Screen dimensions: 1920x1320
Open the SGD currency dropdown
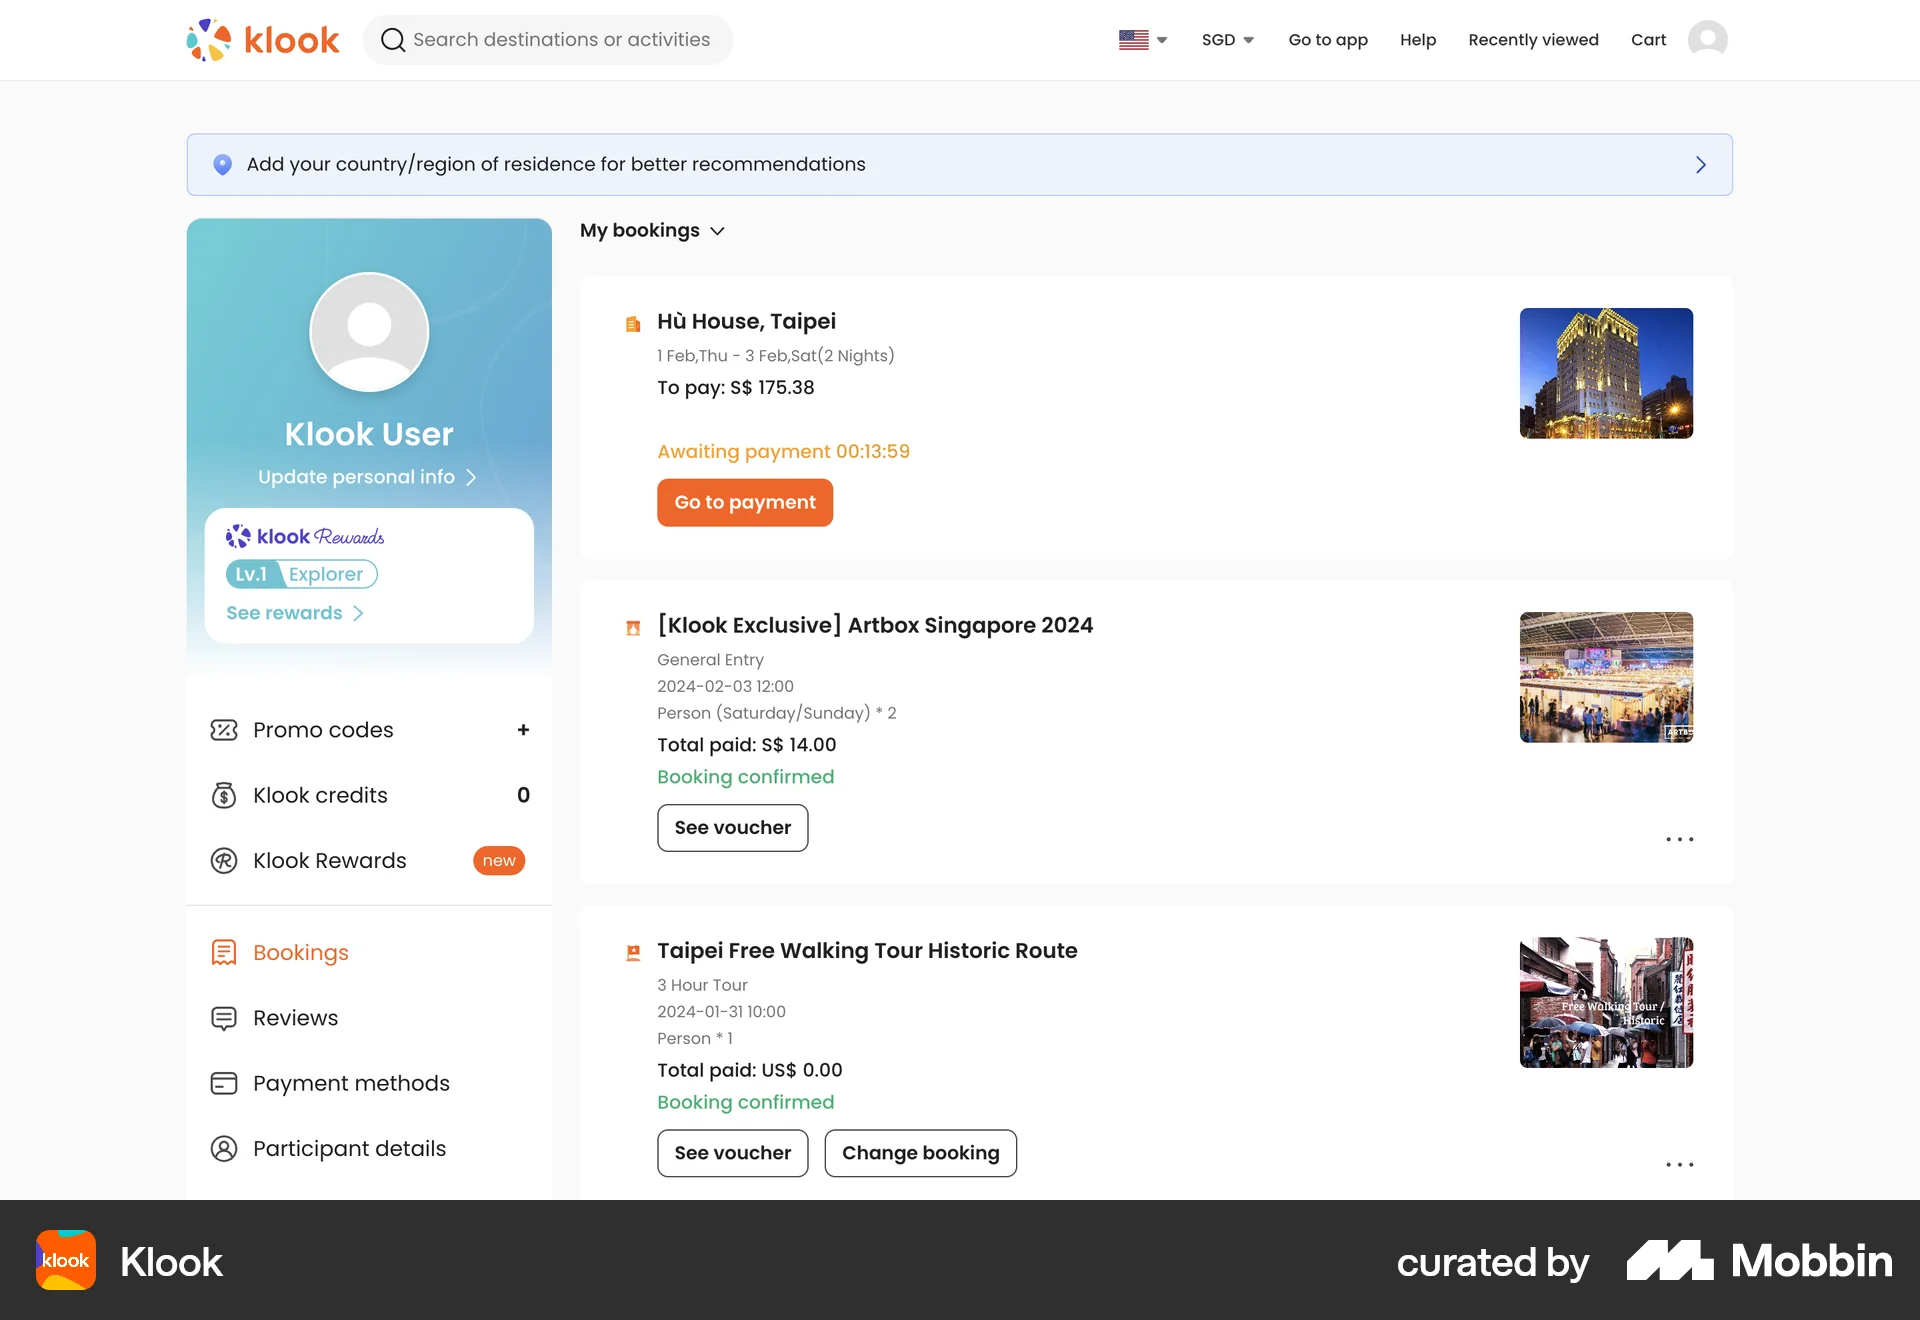(1227, 39)
